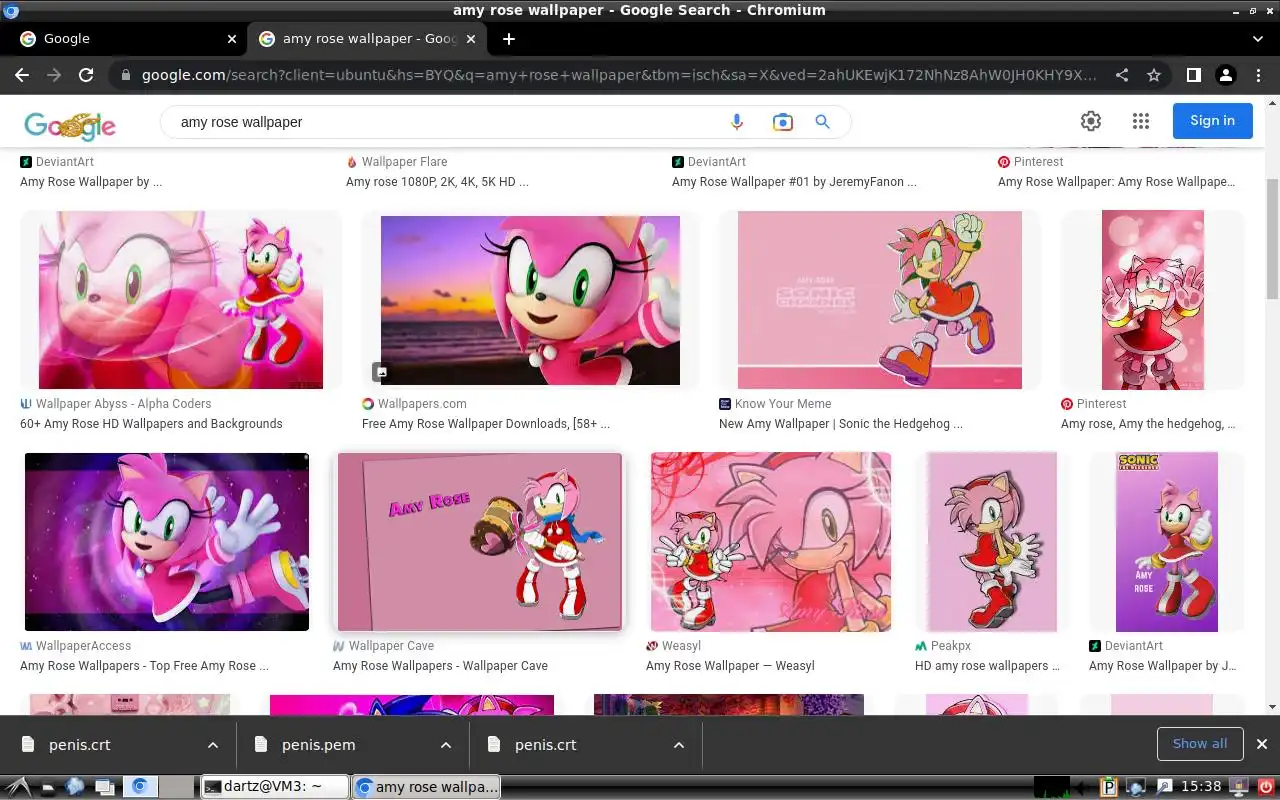1280x800 pixels.
Task: Open the tab search chevron menu
Action: 1258,39
